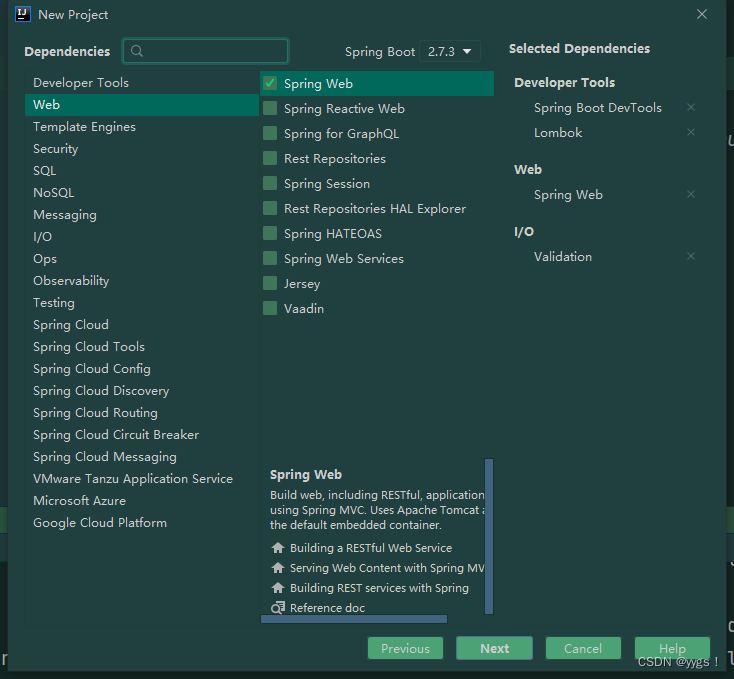This screenshot has height=679, width=734.
Task: Choose Spring Cloud Circuit Breaker category
Action: (x=142, y=435)
